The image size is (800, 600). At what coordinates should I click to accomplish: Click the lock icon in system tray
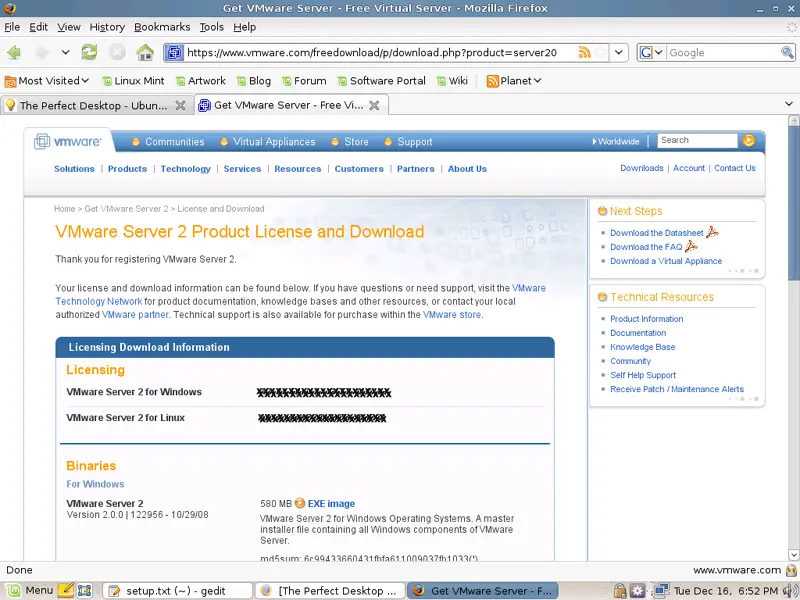(620, 591)
